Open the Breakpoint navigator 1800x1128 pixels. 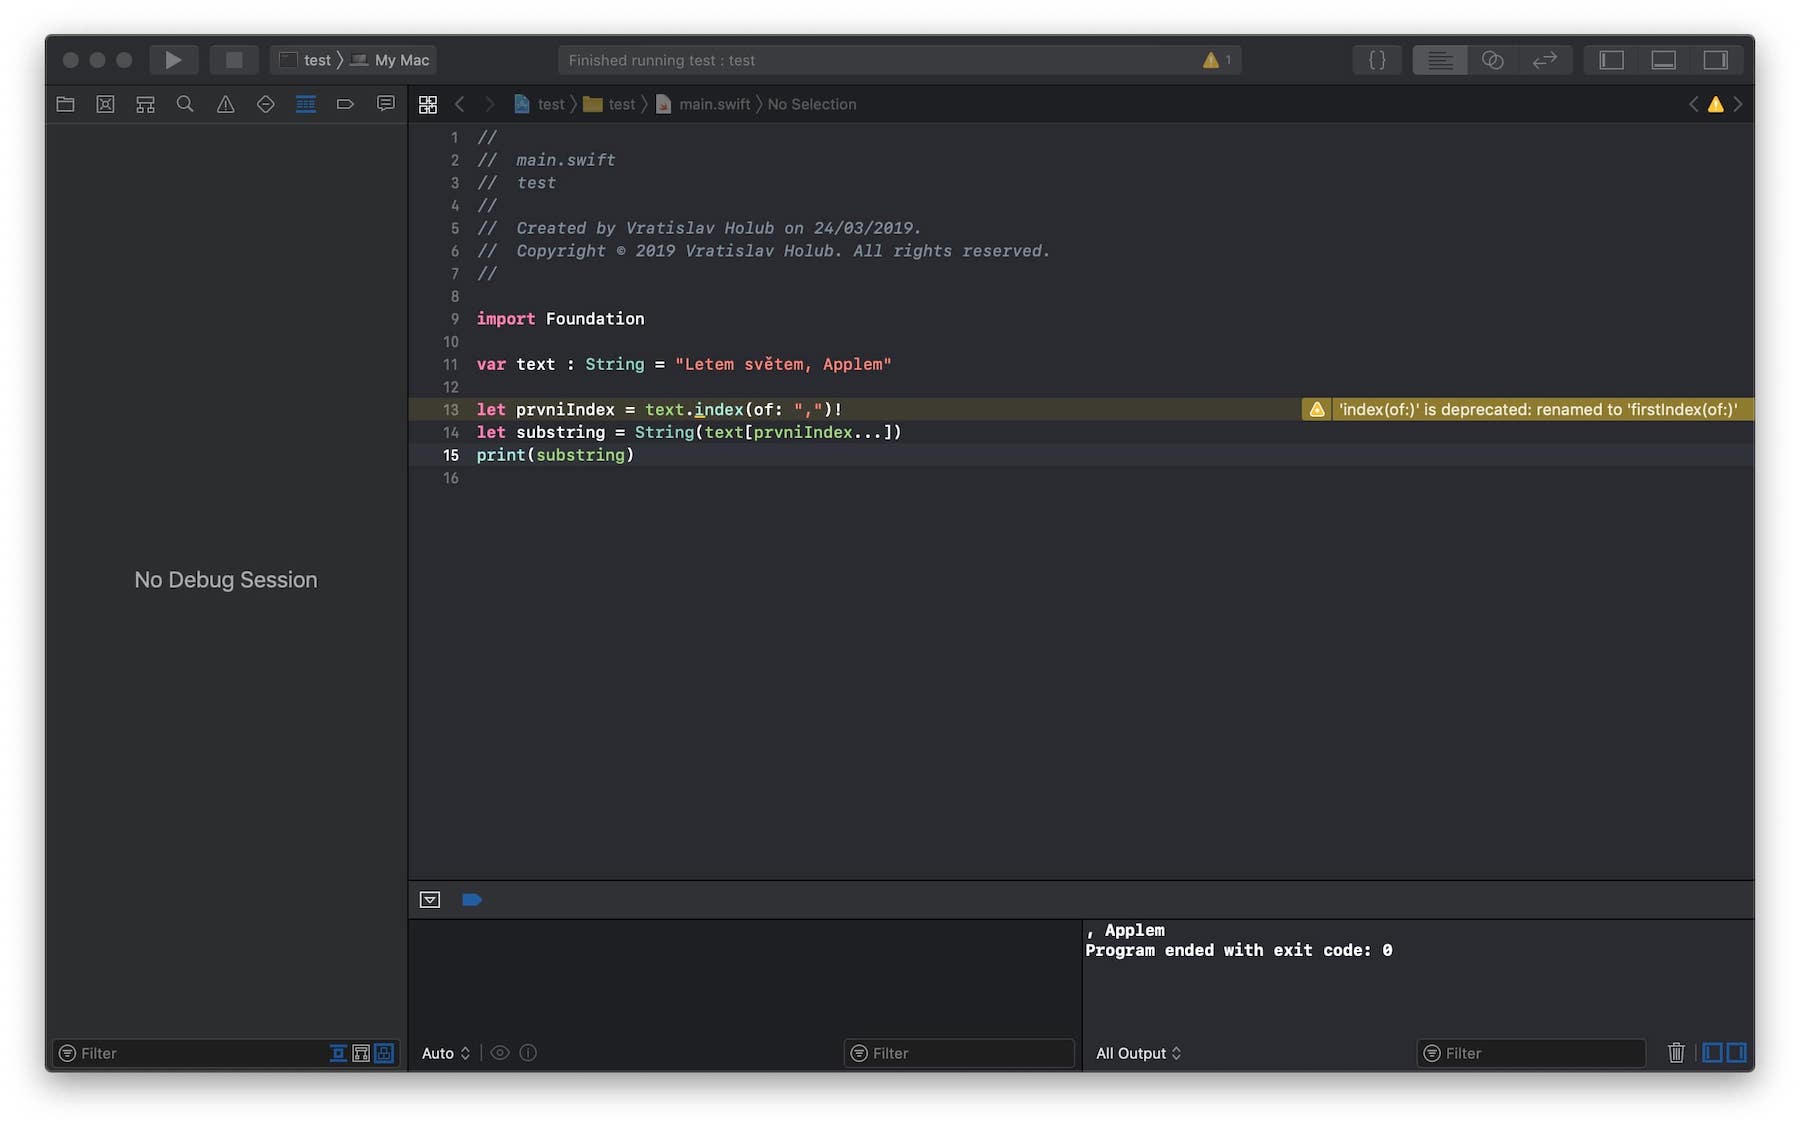(x=346, y=104)
